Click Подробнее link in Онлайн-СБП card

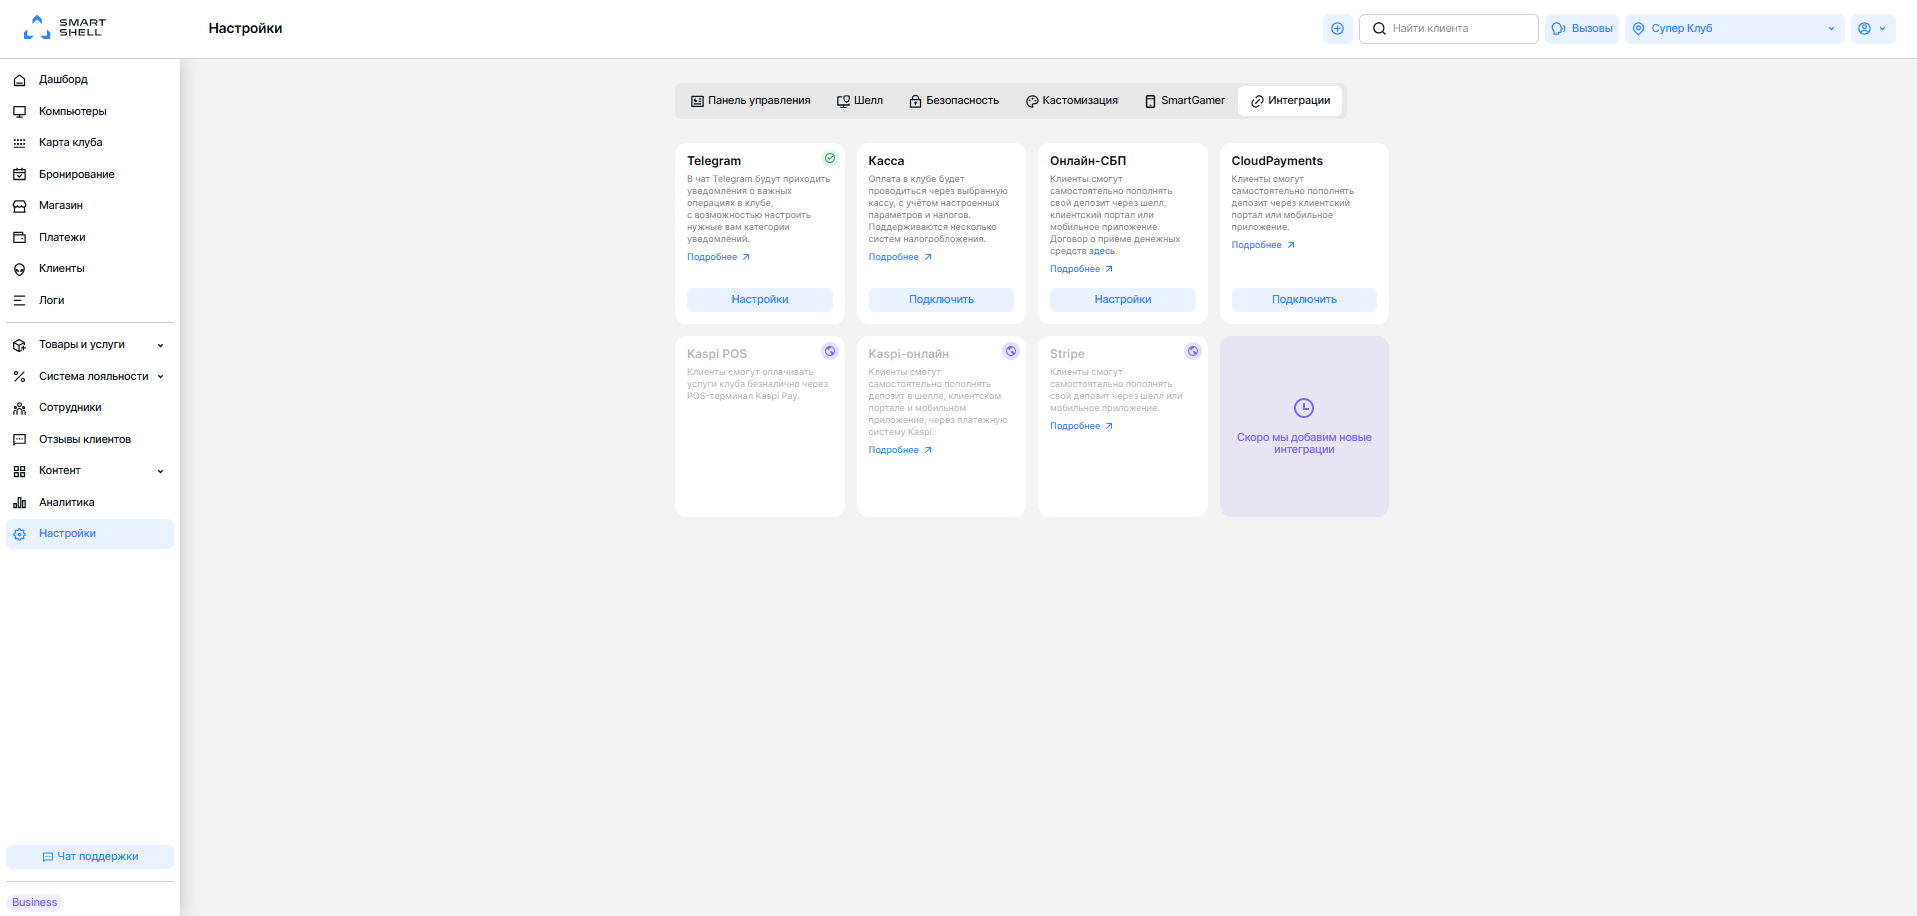pyautogui.click(x=1081, y=270)
